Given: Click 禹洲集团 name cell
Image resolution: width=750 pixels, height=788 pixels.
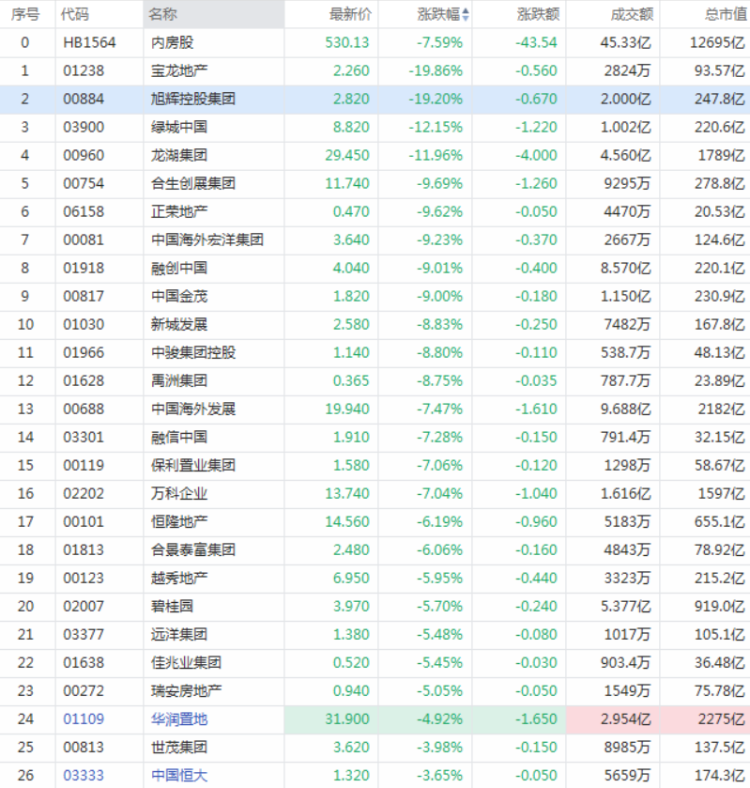Looking at the screenshot, I should [x=179, y=380].
